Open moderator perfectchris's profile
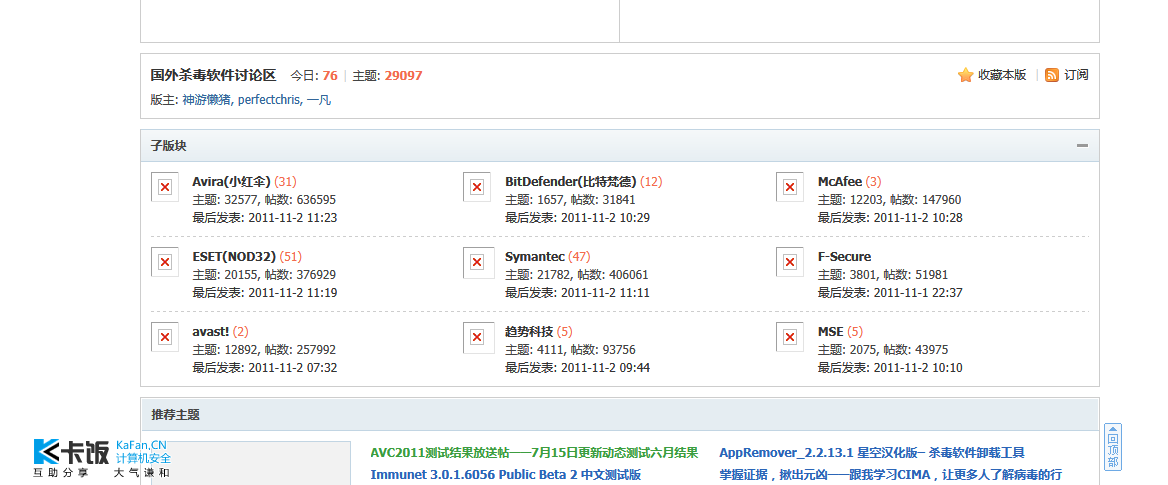 click(x=270, y=100)
